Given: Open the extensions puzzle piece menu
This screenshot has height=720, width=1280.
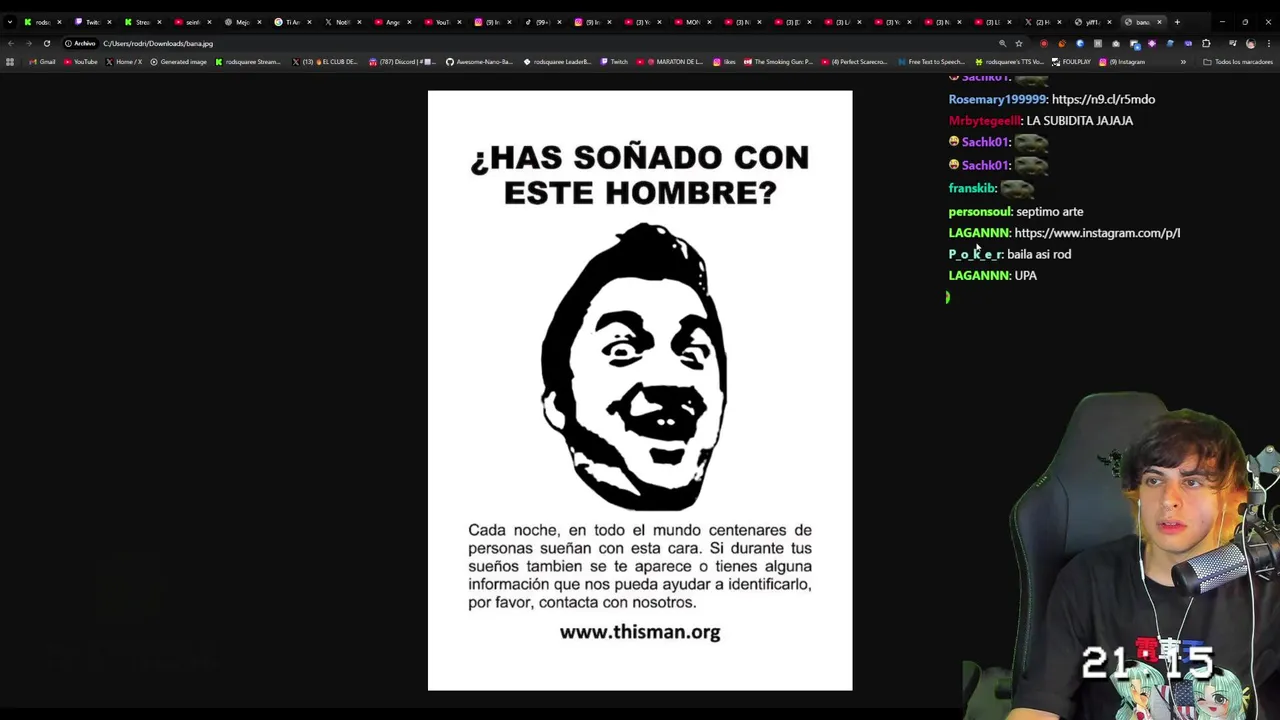Looking at the screenshot, I should coord(1206,43).
